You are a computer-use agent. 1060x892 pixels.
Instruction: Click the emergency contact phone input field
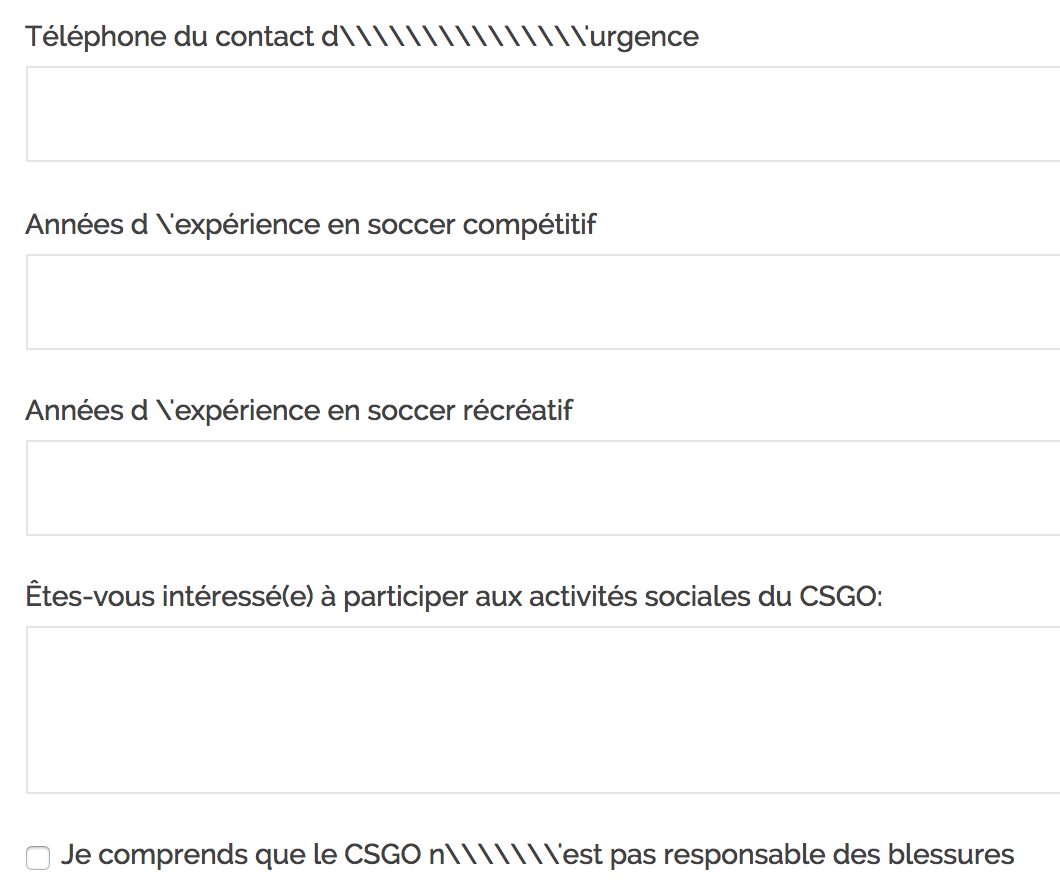click(x=540, y=114)
